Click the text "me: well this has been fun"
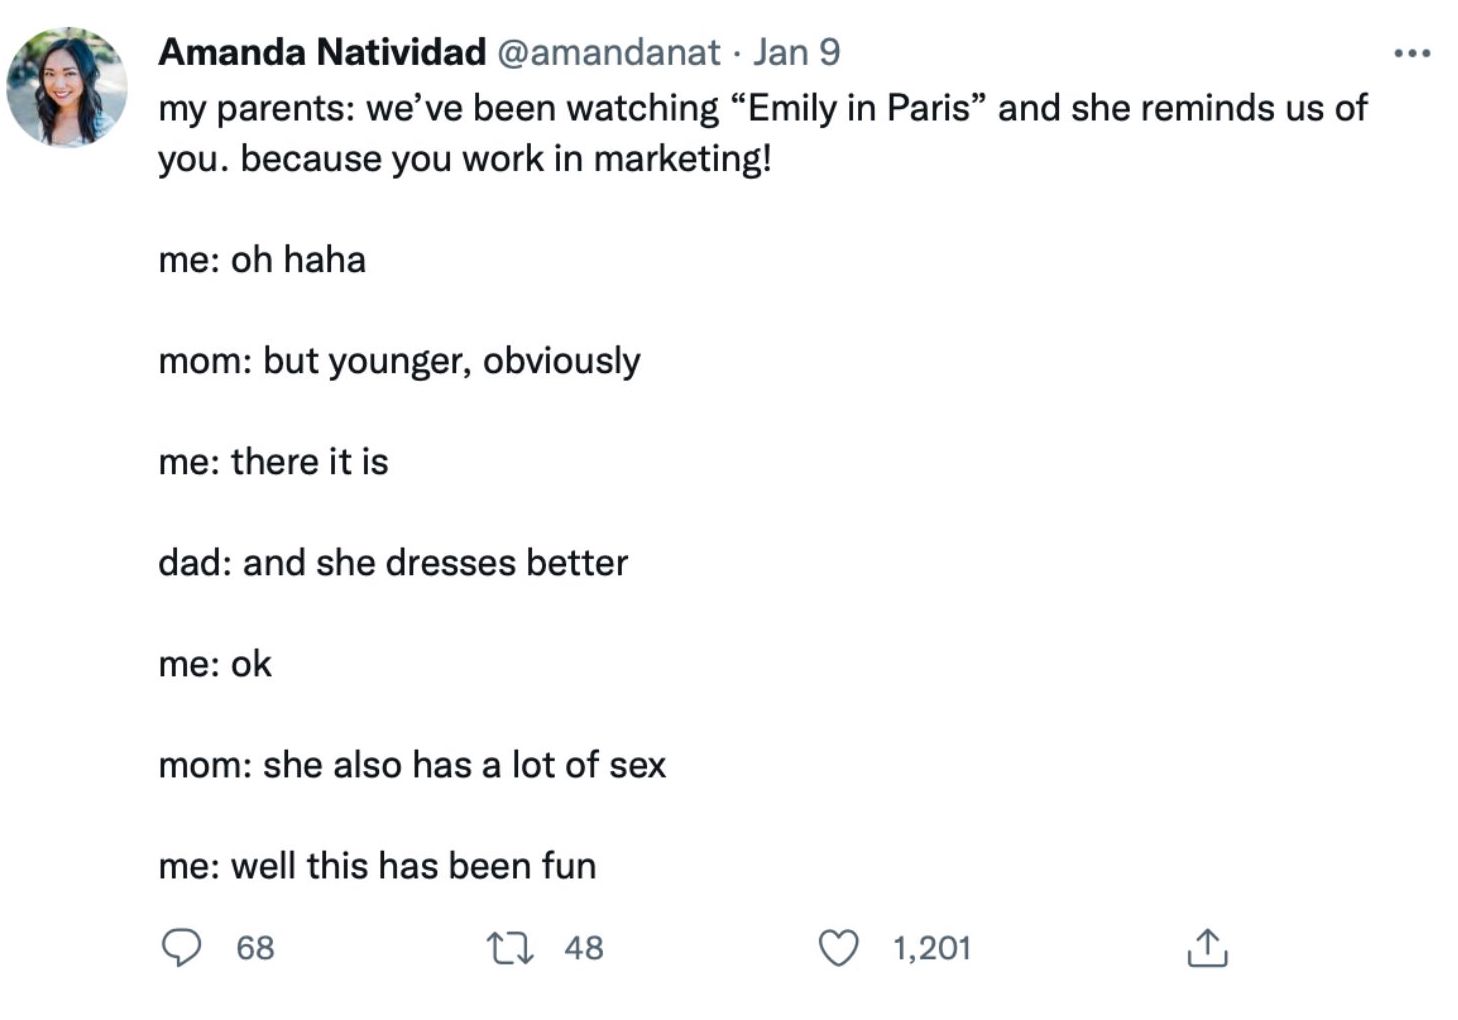The image size is (1458, 1020). [377, 866]
